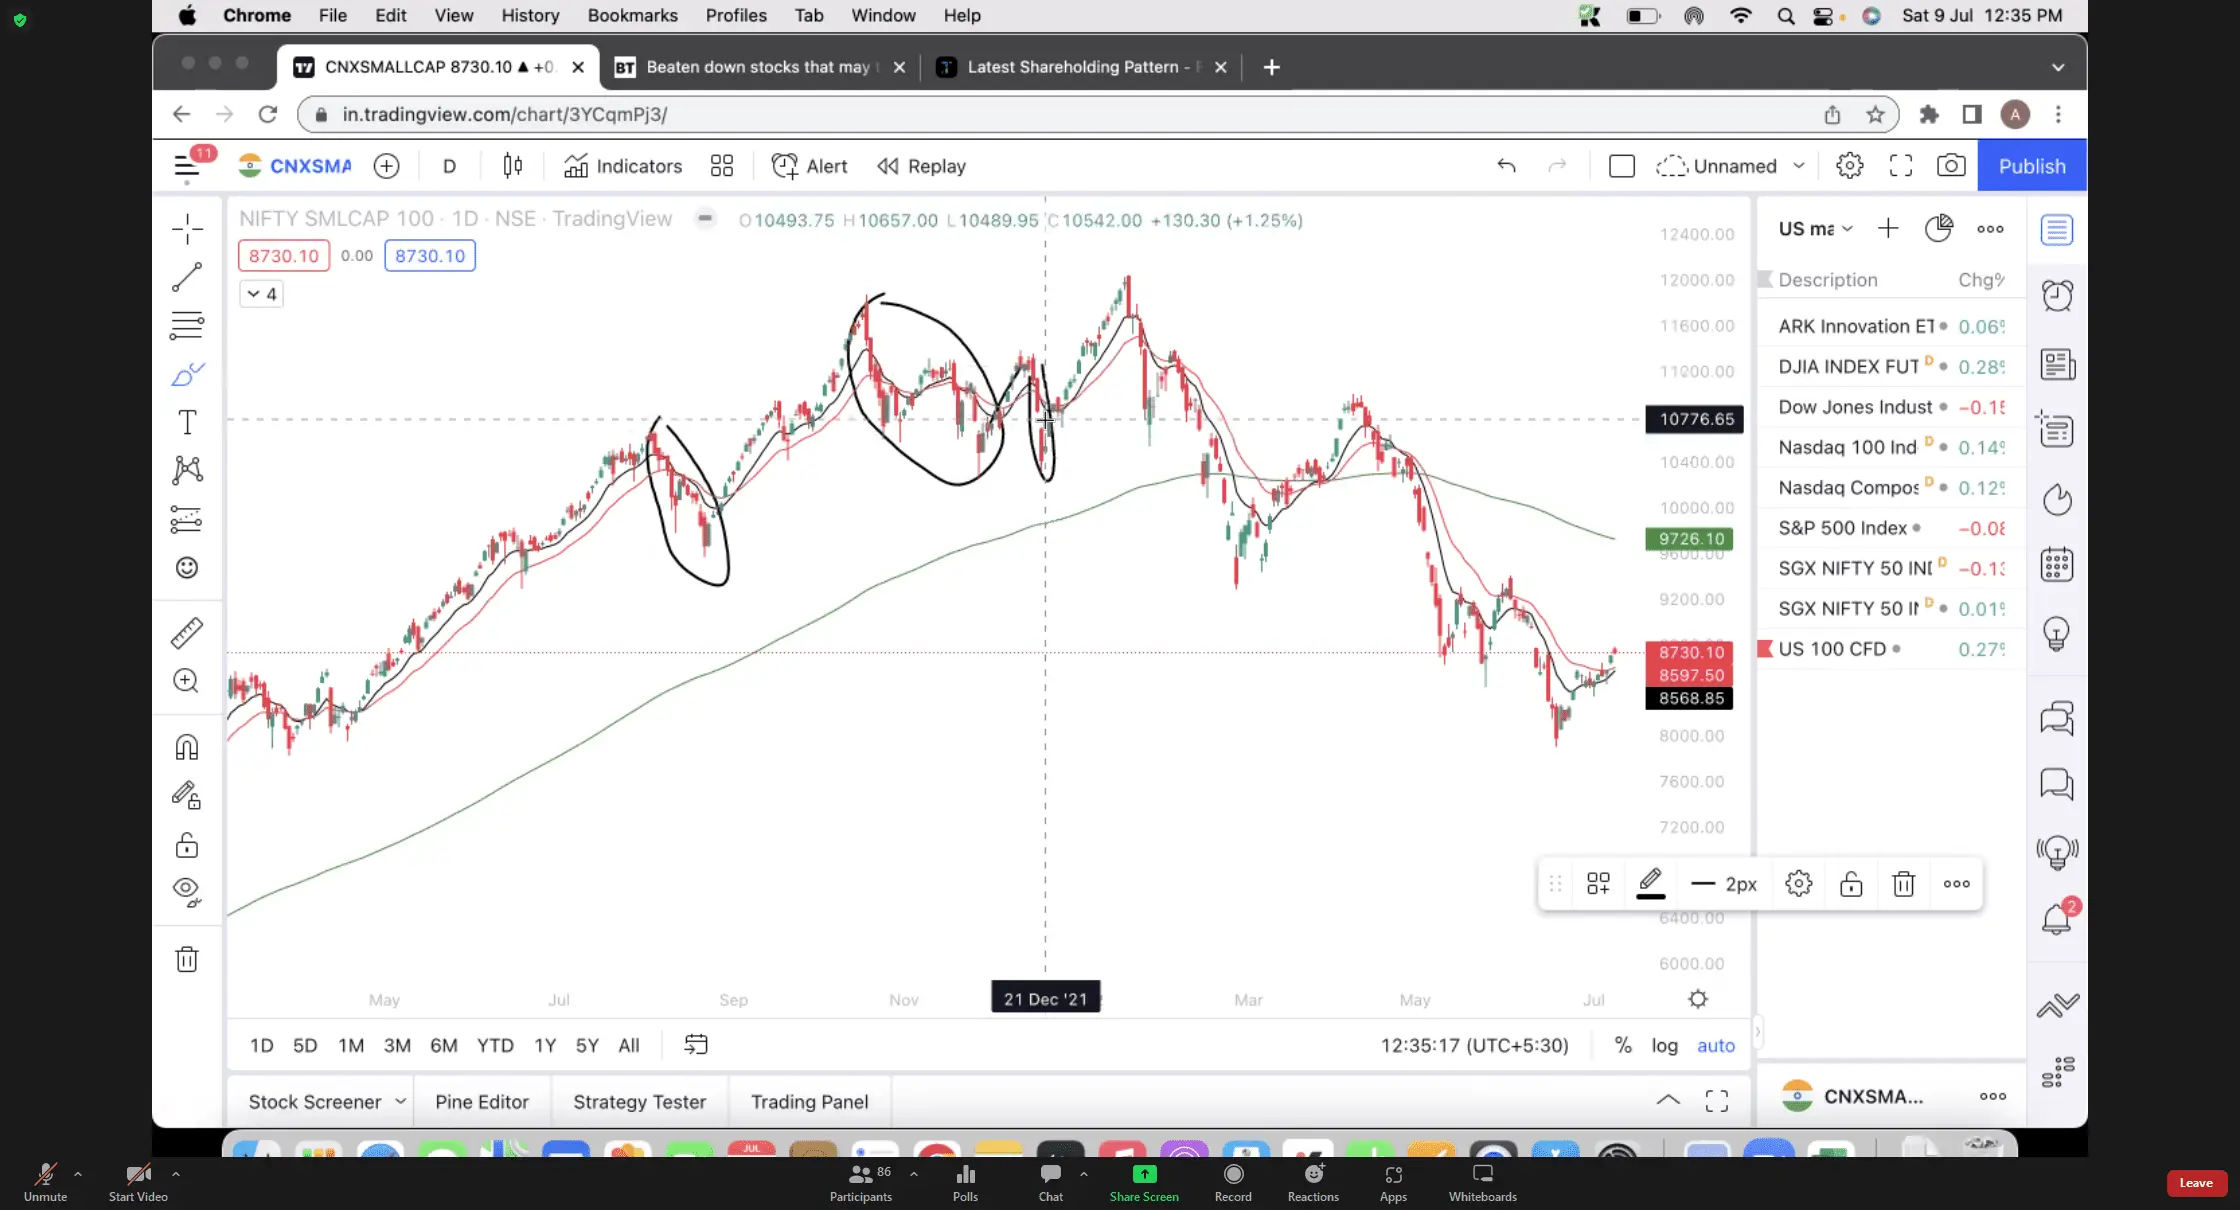
Task: Open the Stock Screener dropdown arrow
Action: click(400, 1101)
